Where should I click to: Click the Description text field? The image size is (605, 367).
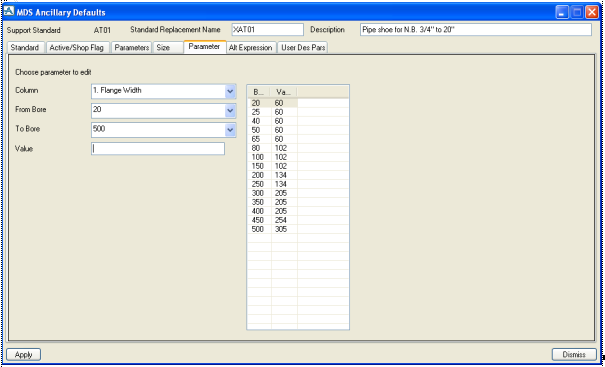[x=476, y=30]
